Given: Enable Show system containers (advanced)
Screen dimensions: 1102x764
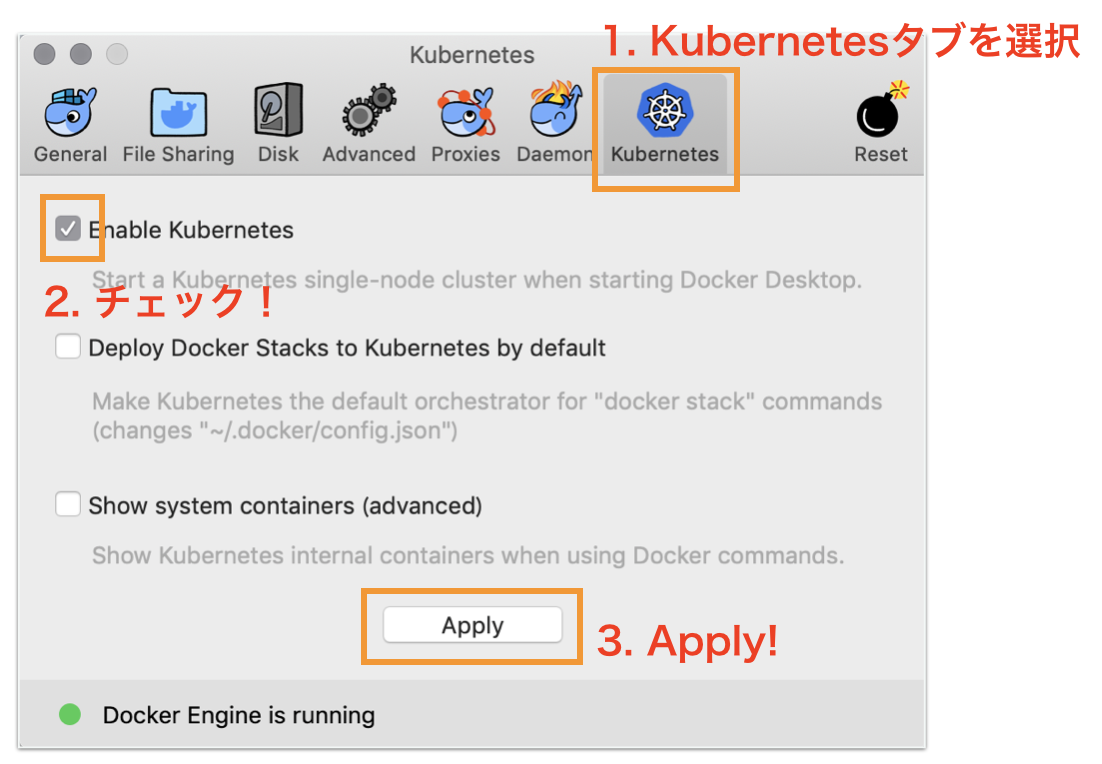Looking at the screenshot, I should point(67,504).
